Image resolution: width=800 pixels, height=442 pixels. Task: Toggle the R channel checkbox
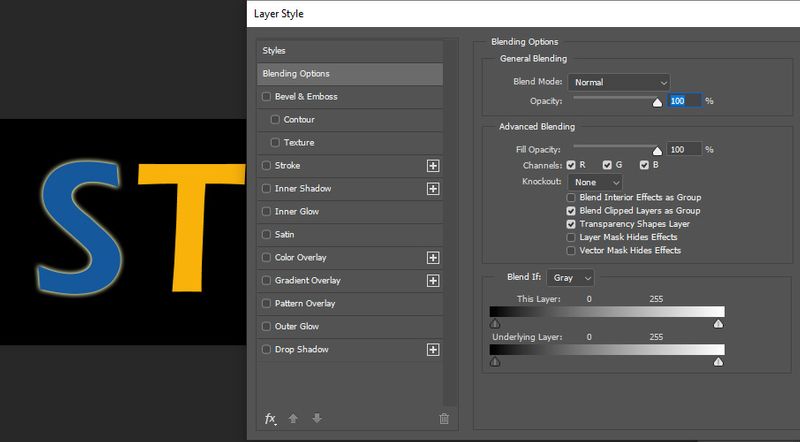click(x=571, y=165)
